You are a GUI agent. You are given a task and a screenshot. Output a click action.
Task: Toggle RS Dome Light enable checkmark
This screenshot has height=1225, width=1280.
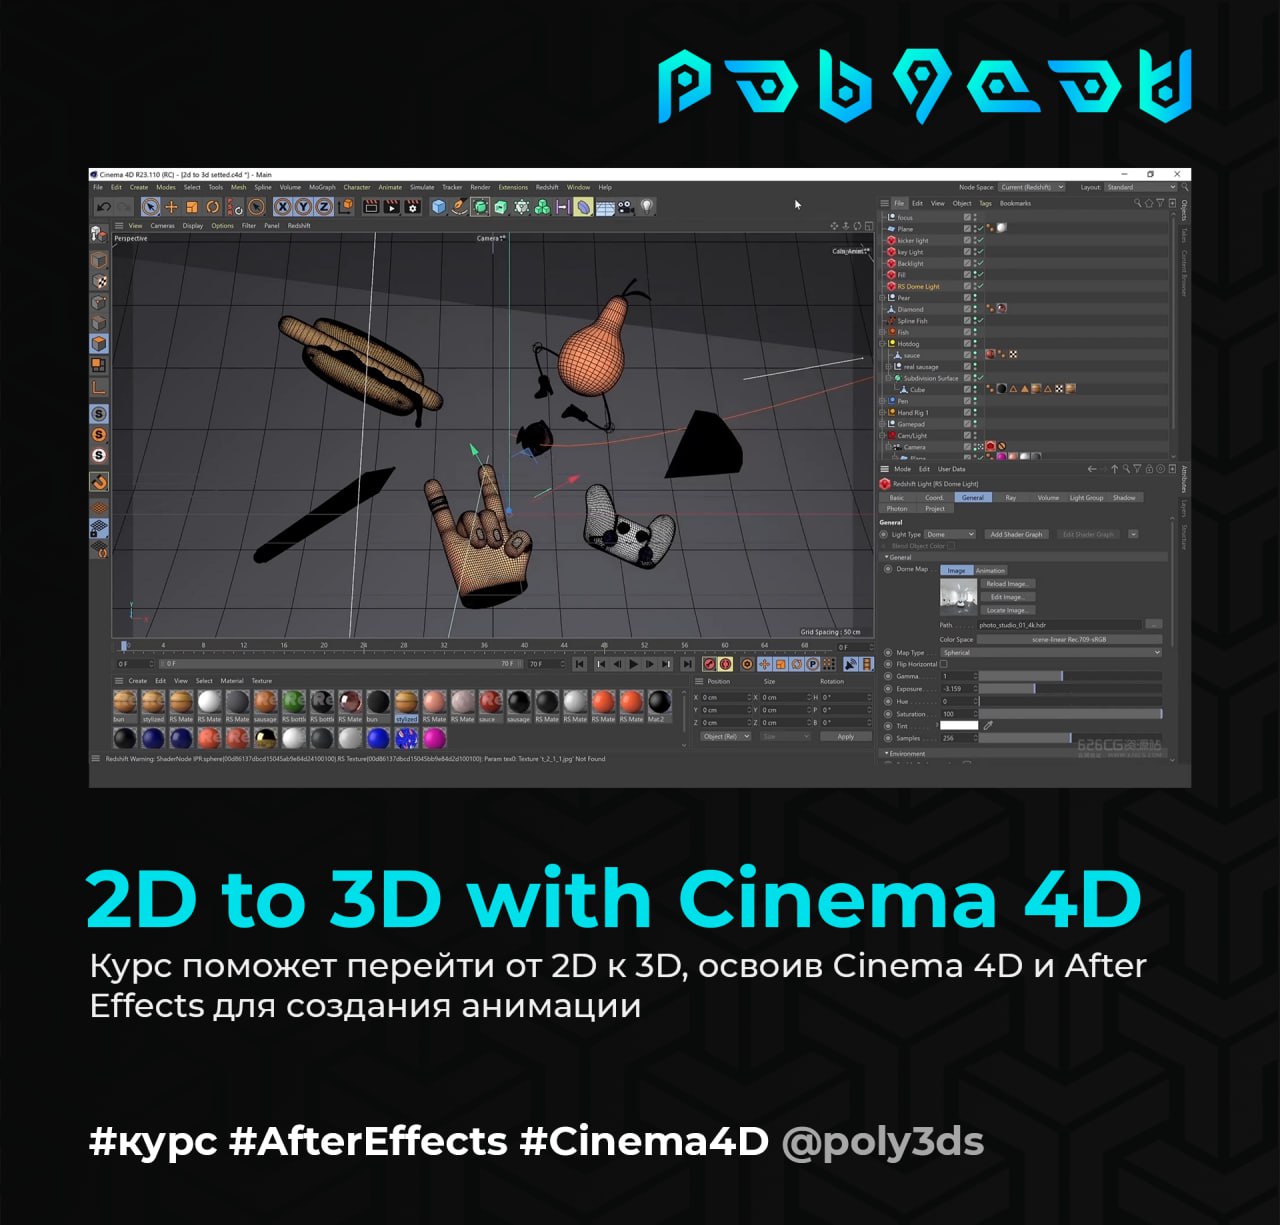(981, 286)
